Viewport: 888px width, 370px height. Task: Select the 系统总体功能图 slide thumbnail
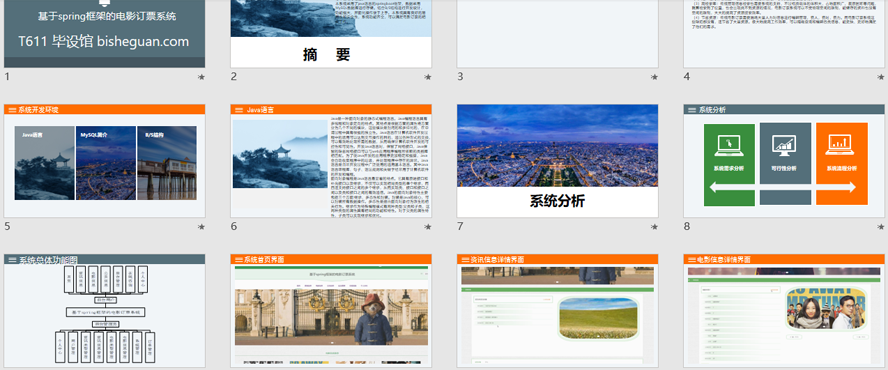click(104, 311)
